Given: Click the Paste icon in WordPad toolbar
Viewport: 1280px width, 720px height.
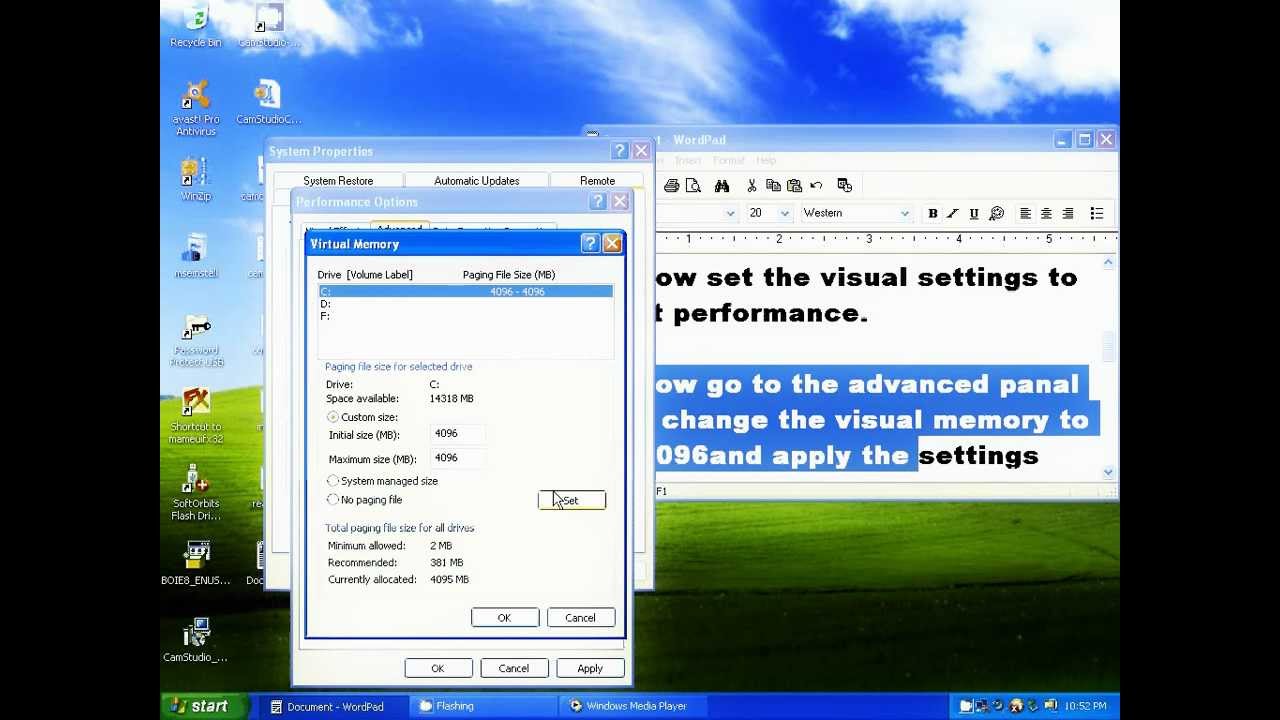Looking at the screenshot, I should click(794, 186).
